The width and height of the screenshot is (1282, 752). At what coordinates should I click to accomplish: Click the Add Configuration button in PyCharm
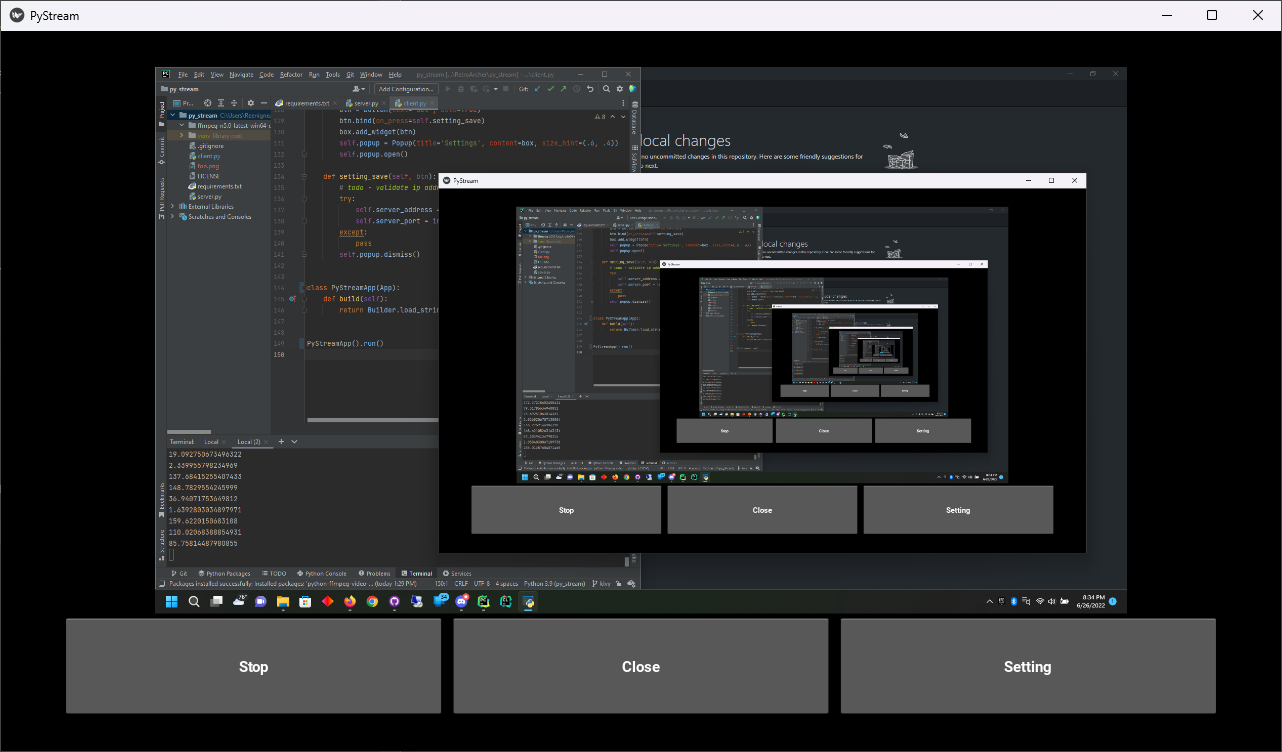(406, 89)
